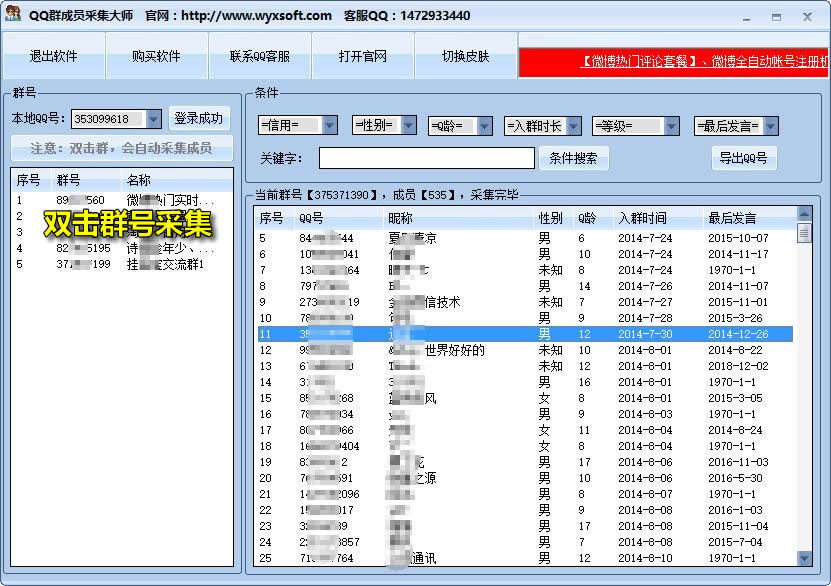Select member row 6 dated 2014-11-17
This screenshot has height=586, width=831.
point(525,254)
